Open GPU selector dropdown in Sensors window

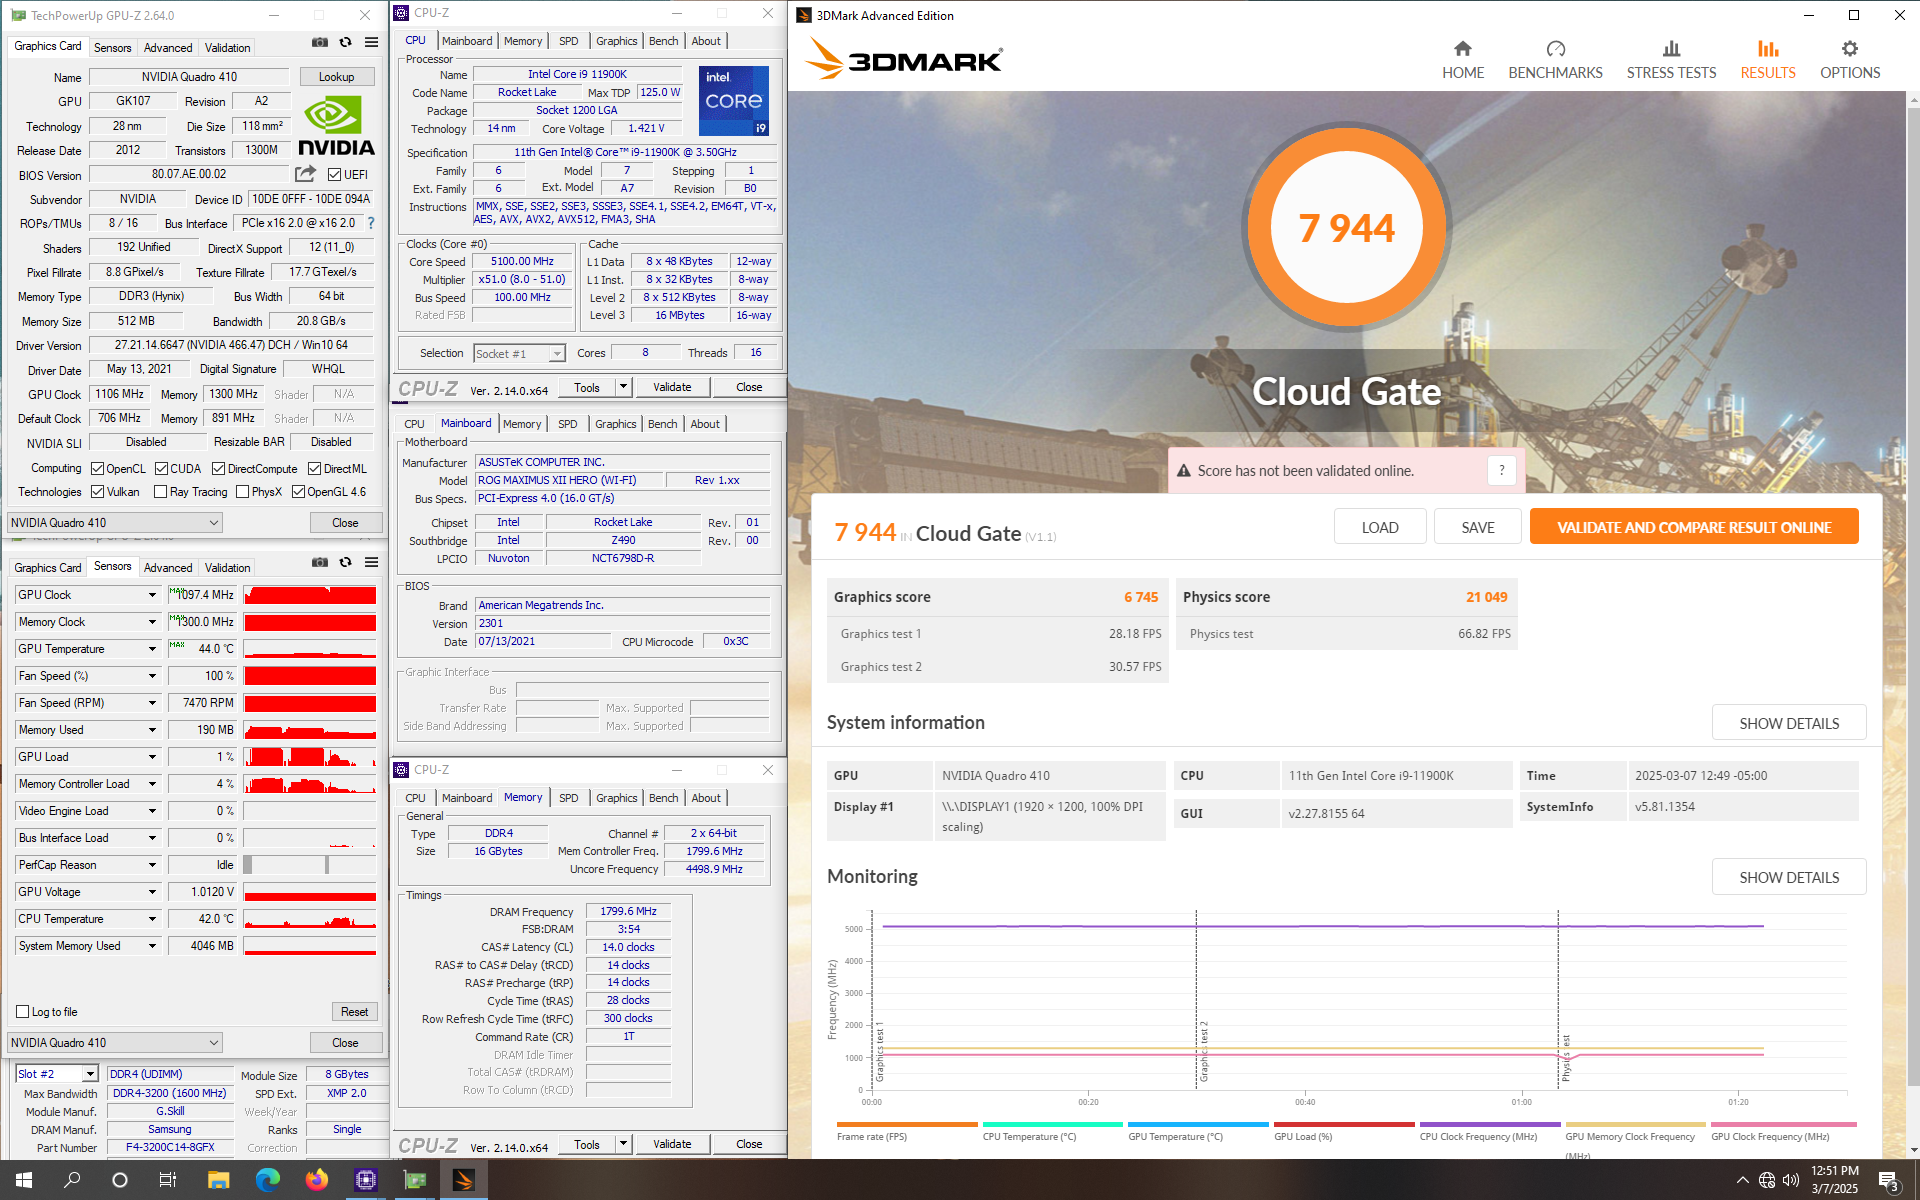(x=114, y=1042)
